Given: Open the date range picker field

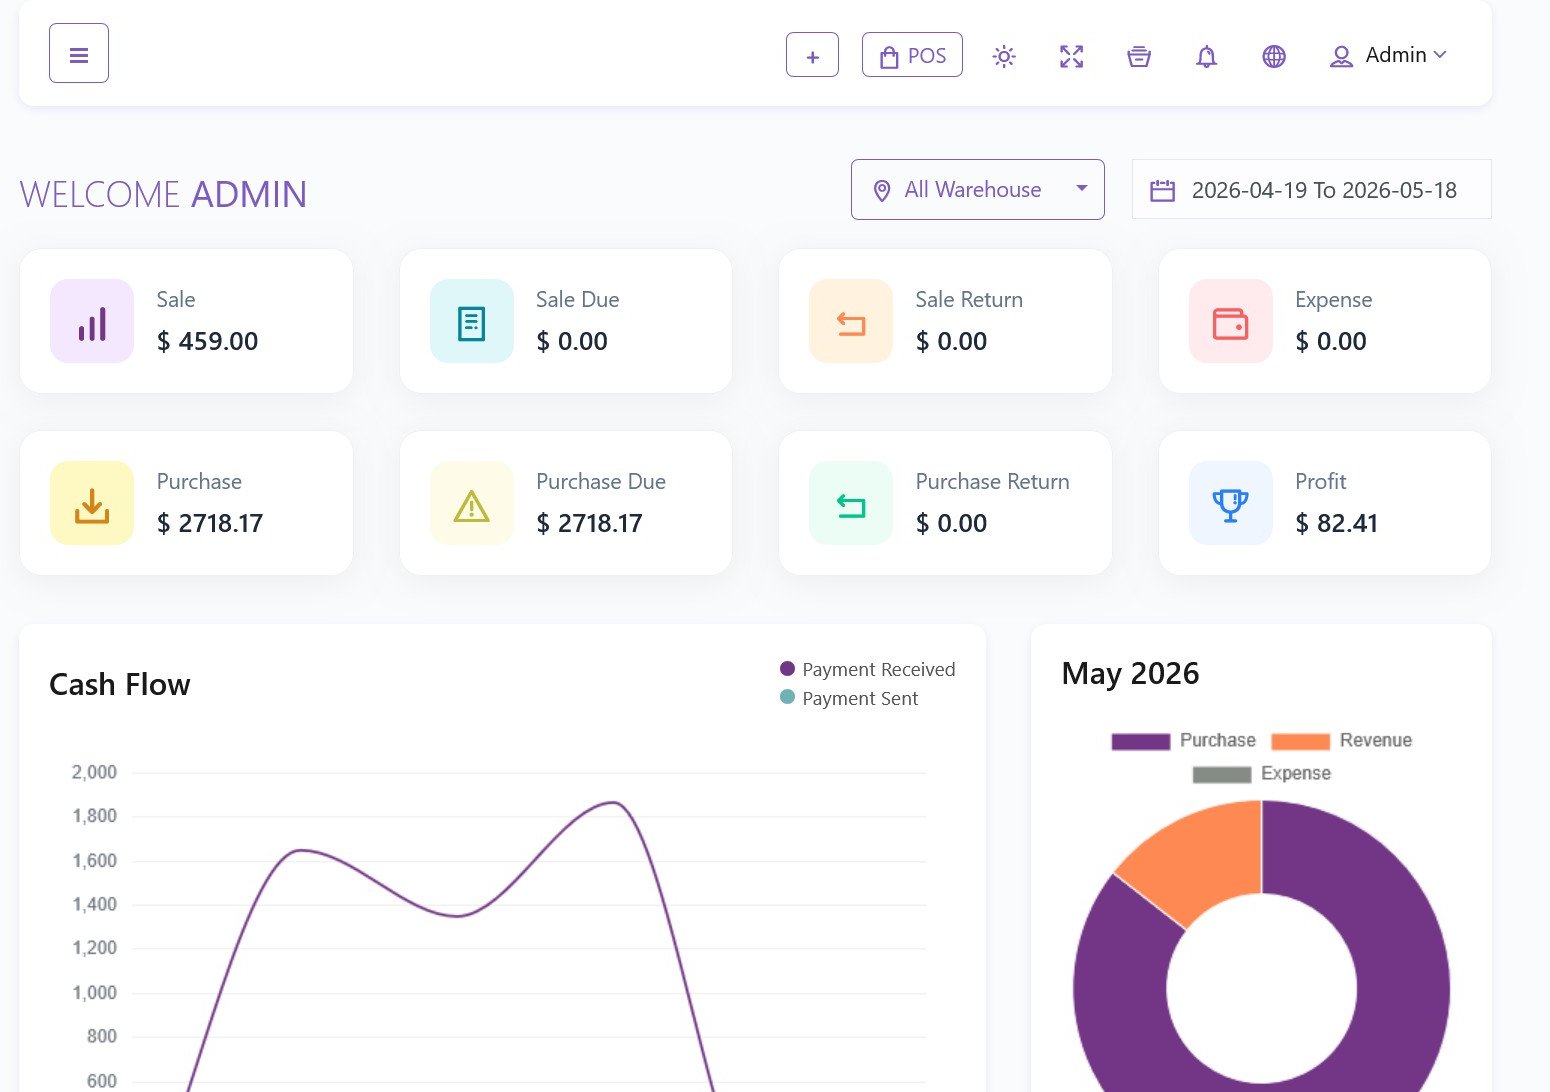Looking at the screenshot, I should tap(1311, 189).
